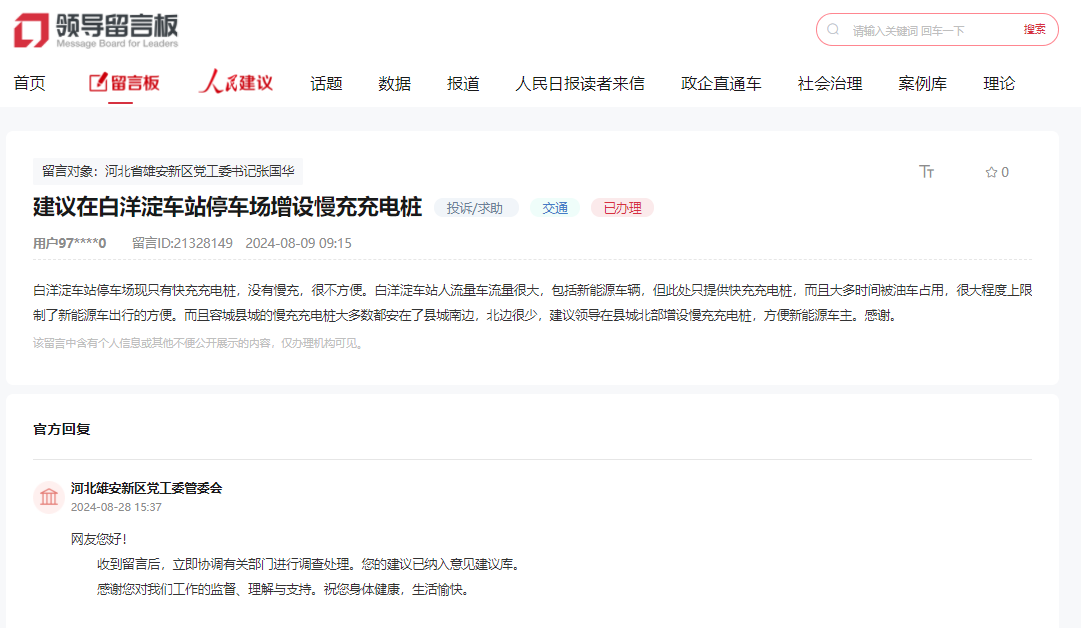The height and width of the screenshot is (628, 1081).
Task: Open the 留言板 tab with pencil icon
Action: [124, 83]
